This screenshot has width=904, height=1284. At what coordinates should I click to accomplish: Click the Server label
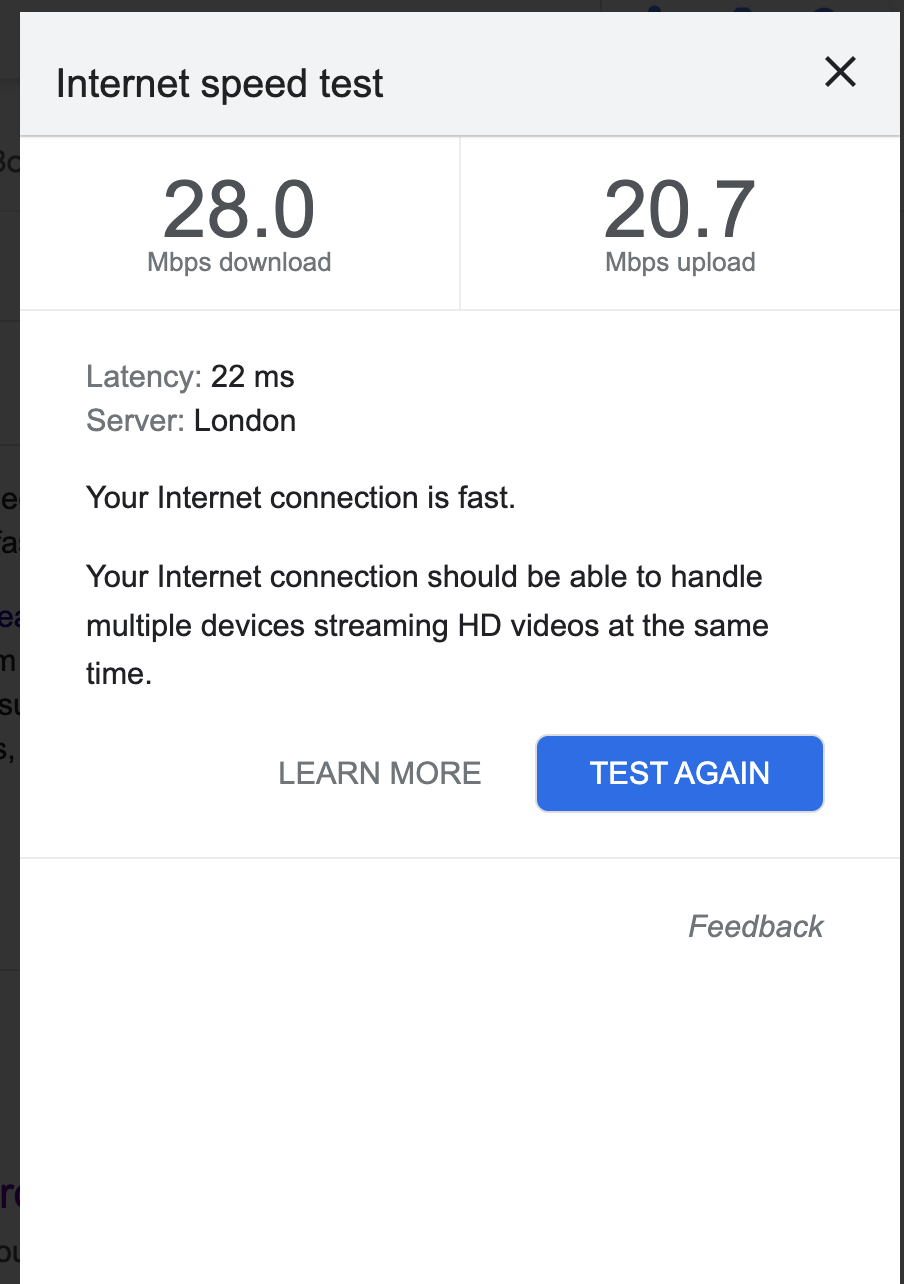point(135,421)
